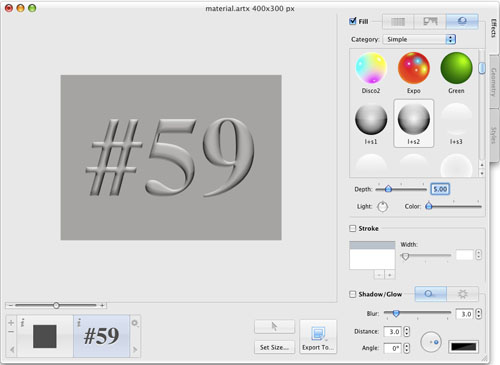Screen dimensions: 500x365
Task: Zoom in with plus on zoom slider
Action: click(x=102, y=305)
